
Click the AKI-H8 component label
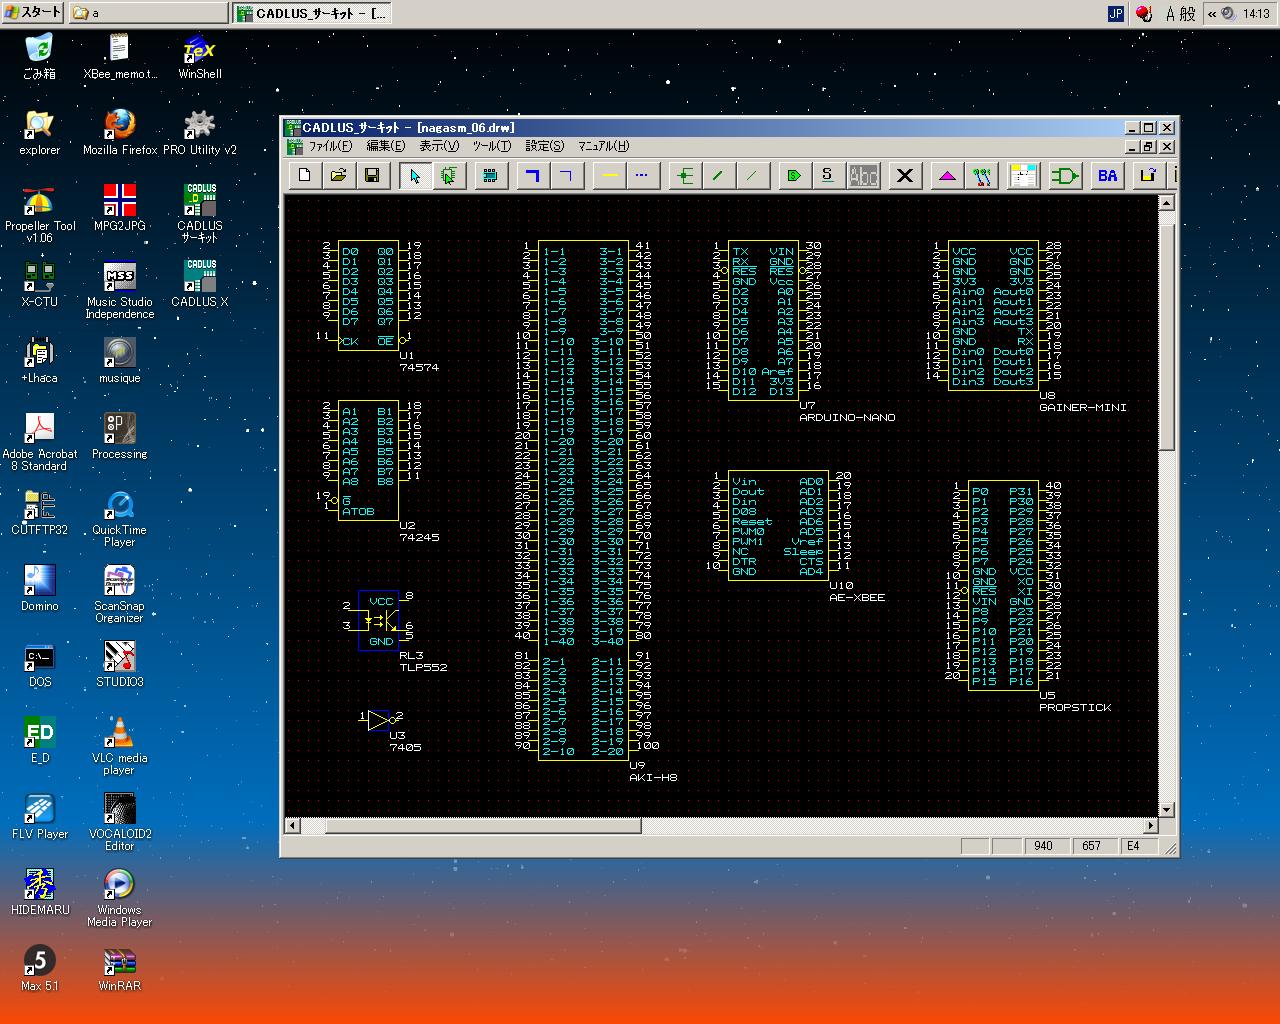click(653, 777)
